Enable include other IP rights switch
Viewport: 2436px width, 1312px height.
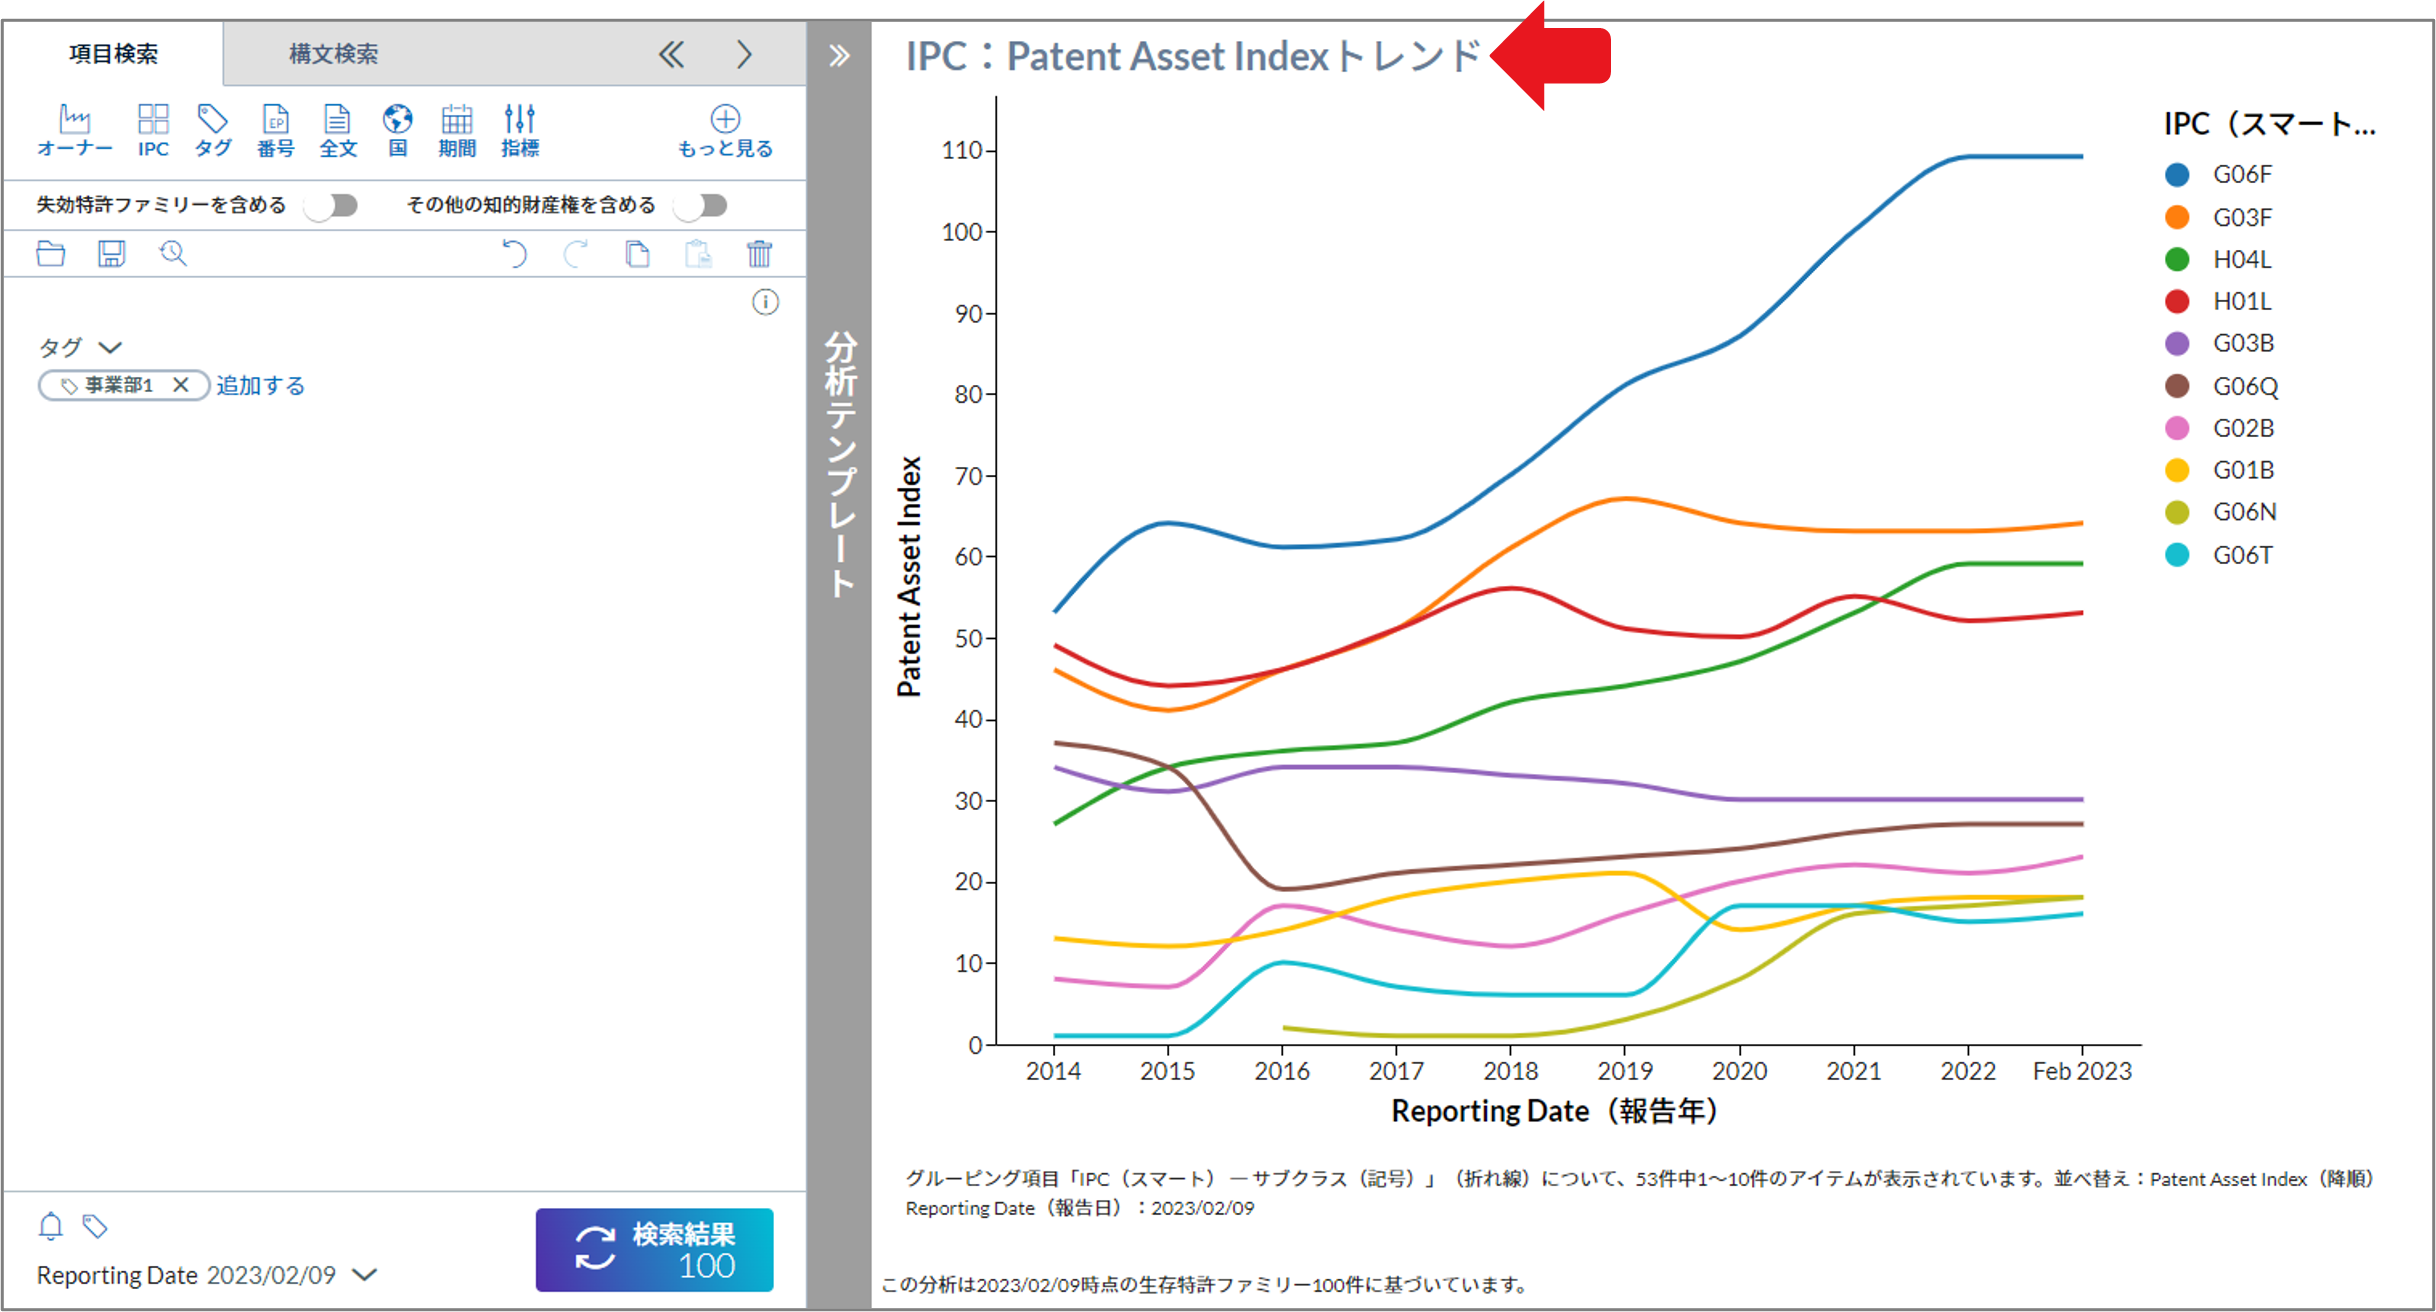click(702, 206)
